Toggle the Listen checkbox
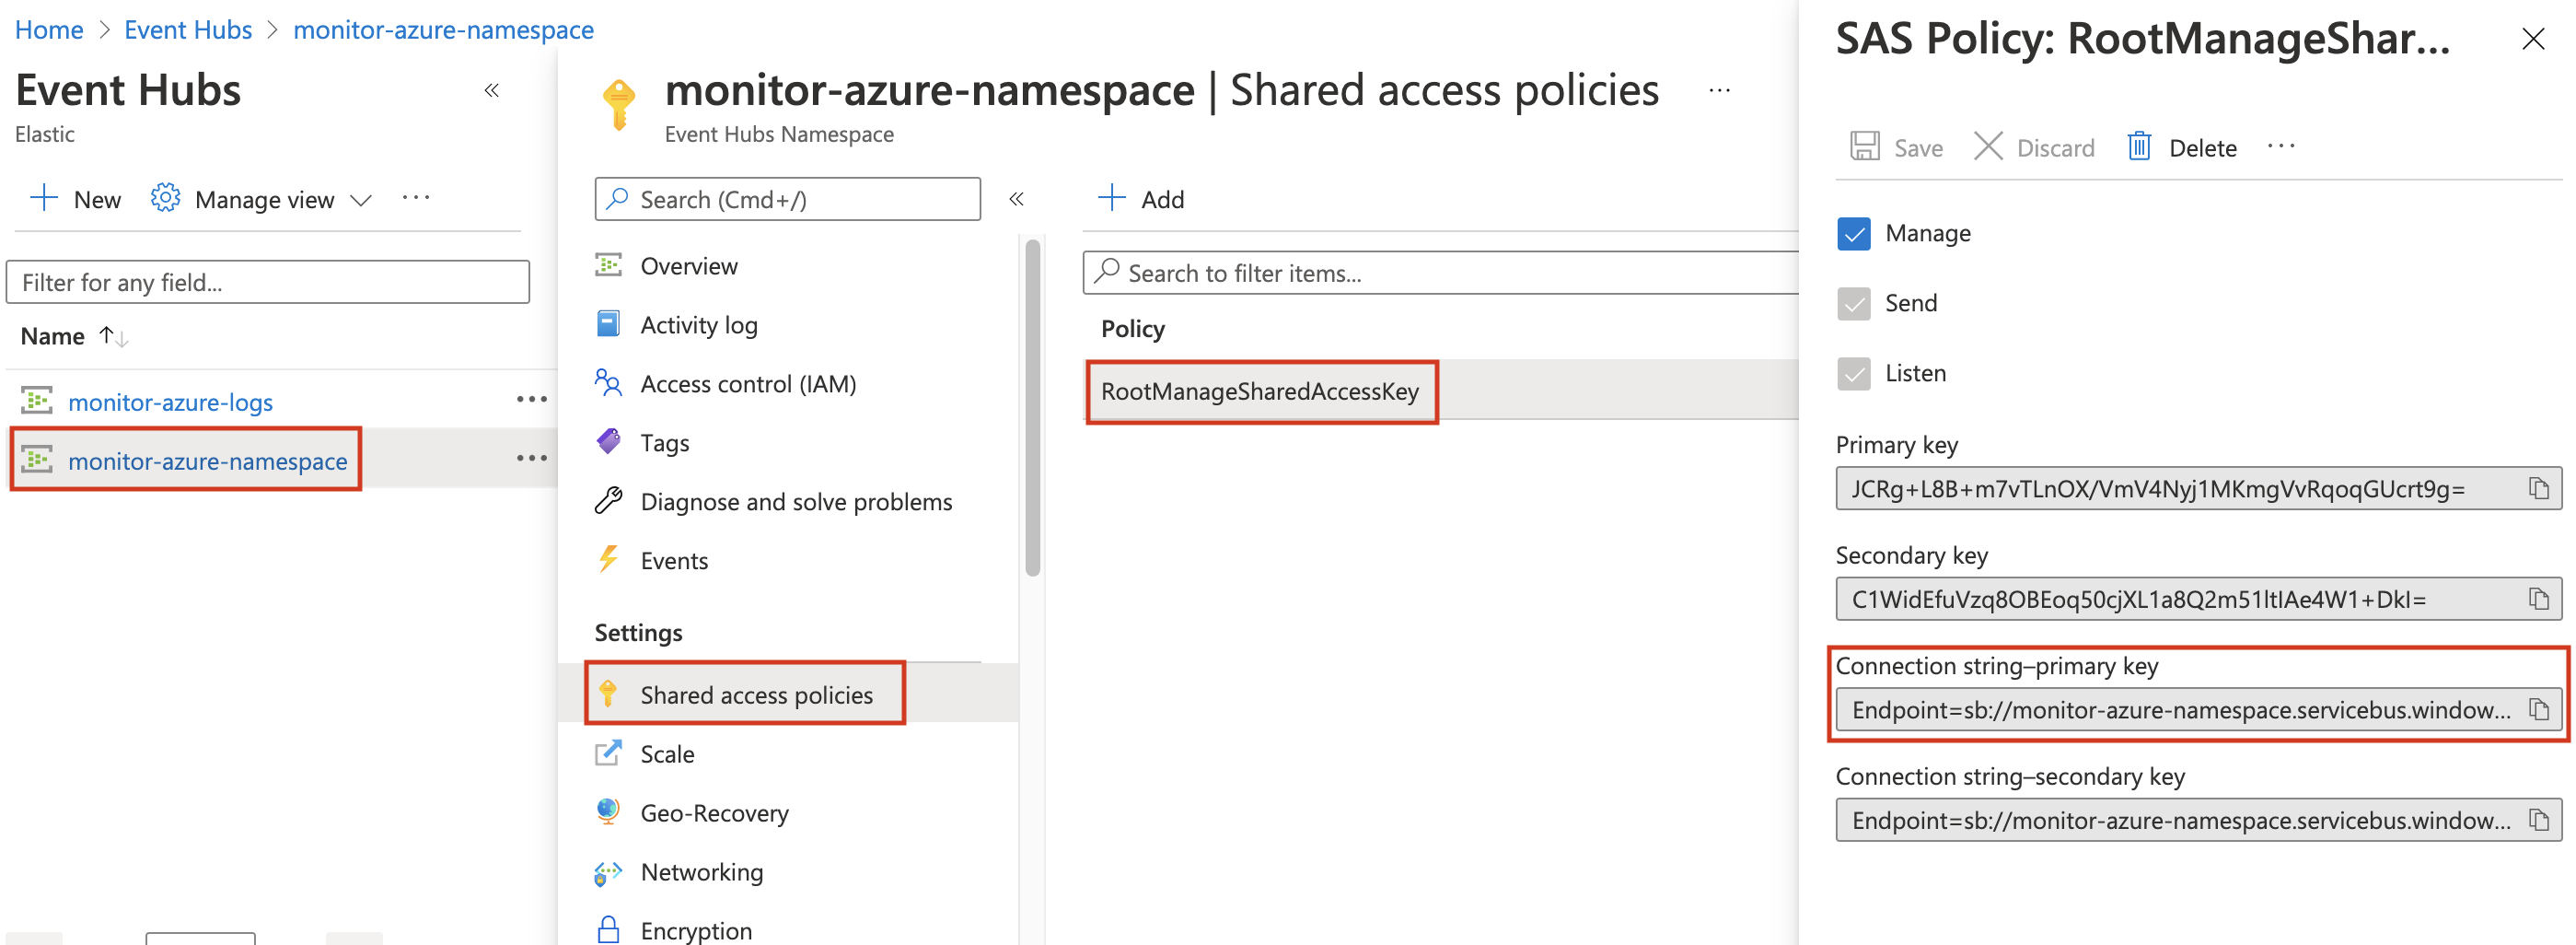 coord(1853,373)
